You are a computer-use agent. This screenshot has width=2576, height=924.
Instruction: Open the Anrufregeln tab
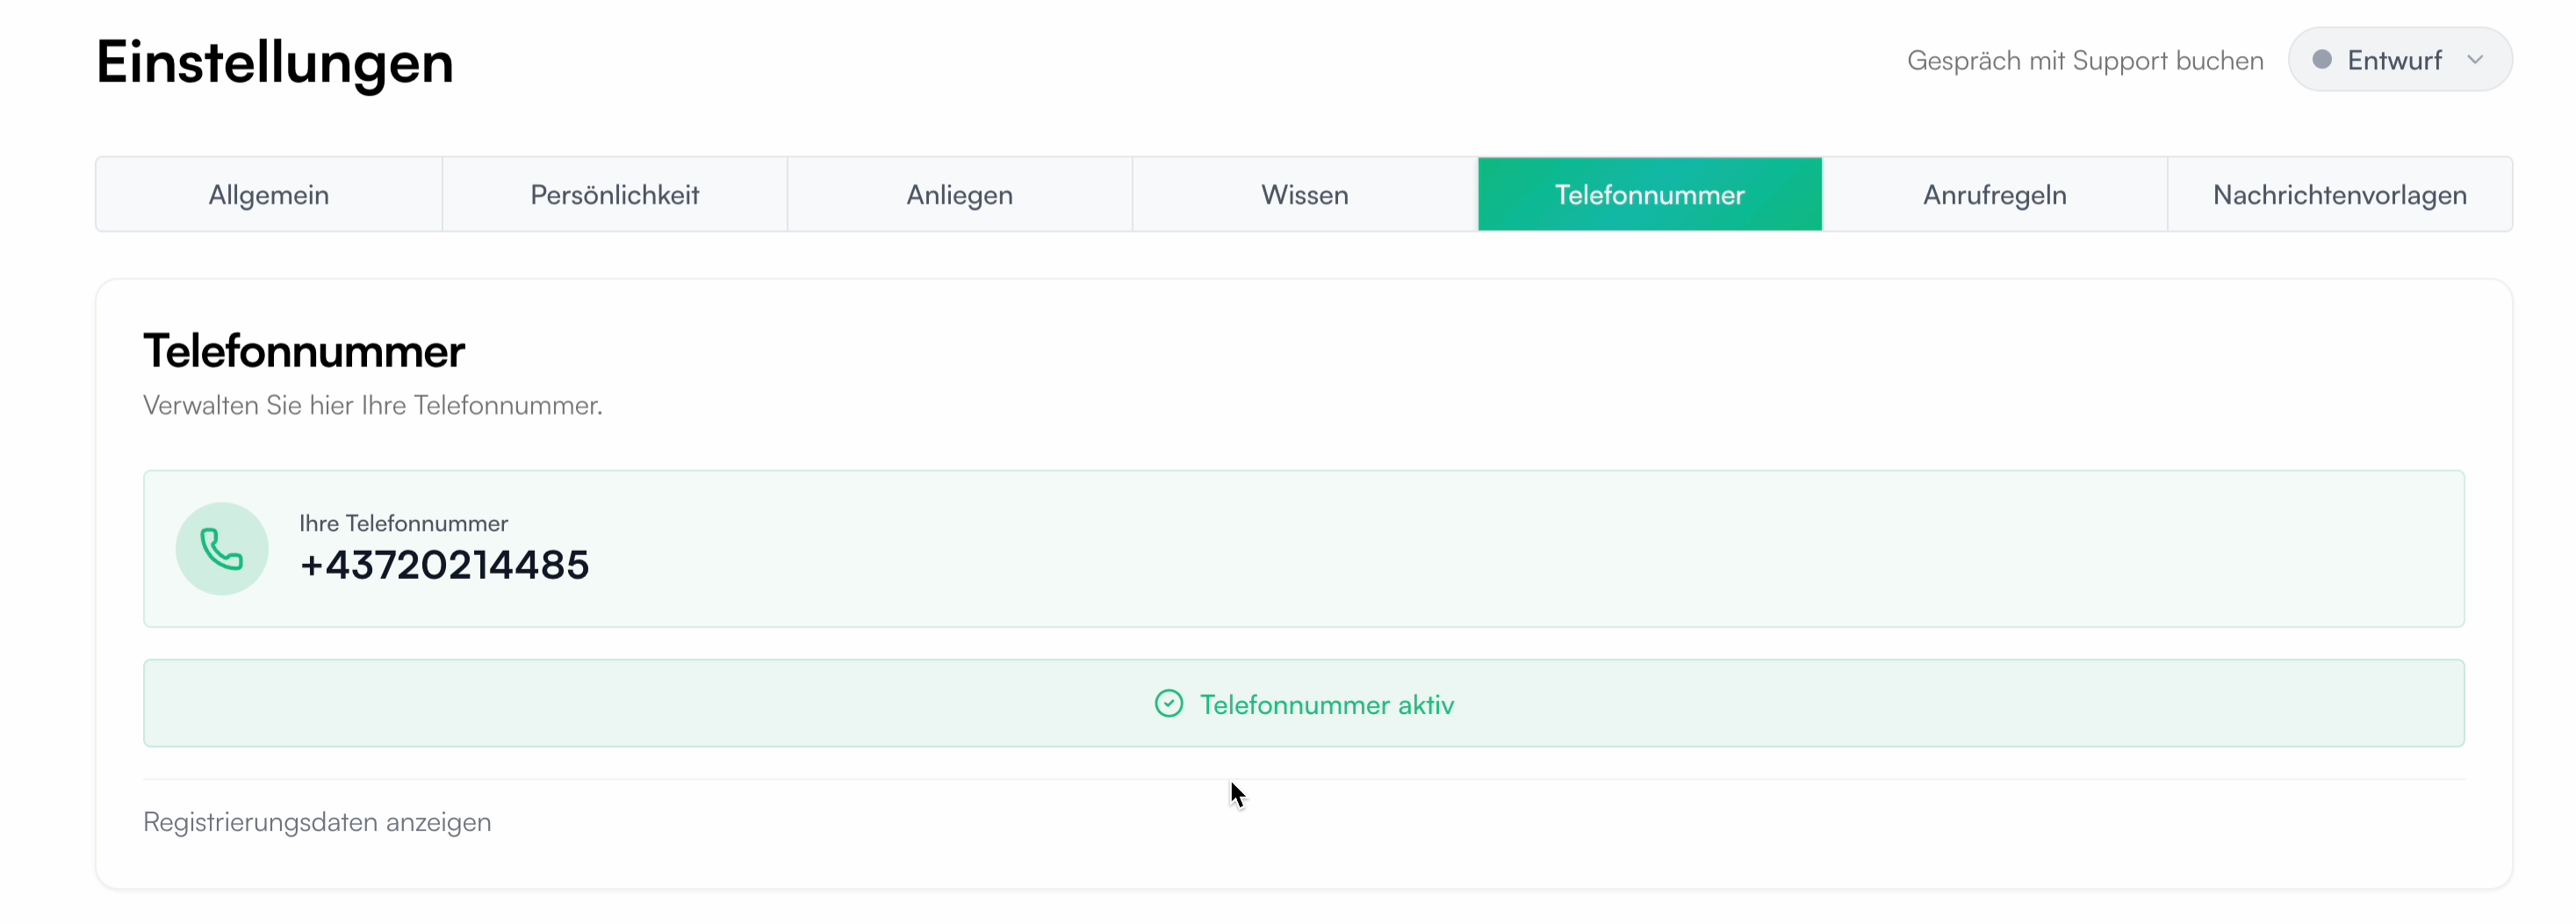[1995, 194]
